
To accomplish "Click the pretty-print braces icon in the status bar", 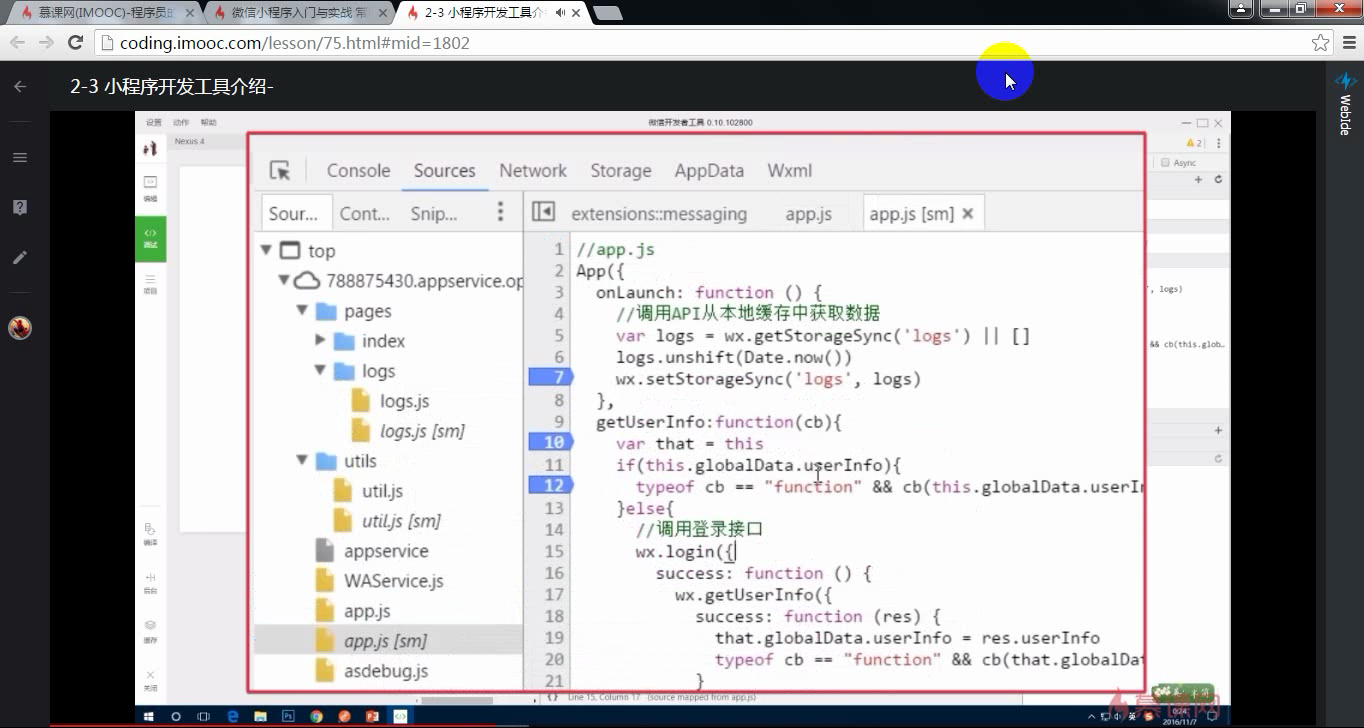I will coord(553,695).
